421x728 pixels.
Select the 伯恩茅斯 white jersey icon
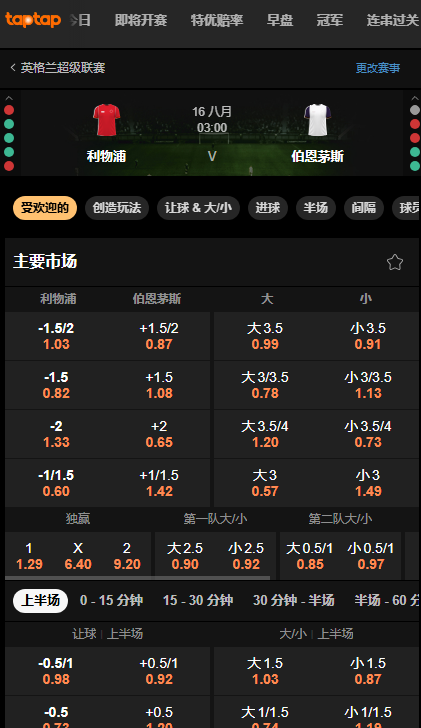coord(317,120)
